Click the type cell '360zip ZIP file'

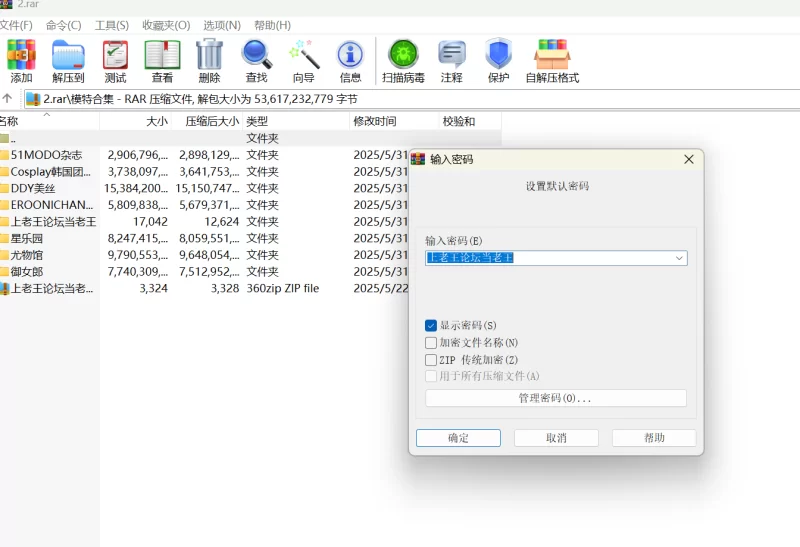click(x=283, y=289)
